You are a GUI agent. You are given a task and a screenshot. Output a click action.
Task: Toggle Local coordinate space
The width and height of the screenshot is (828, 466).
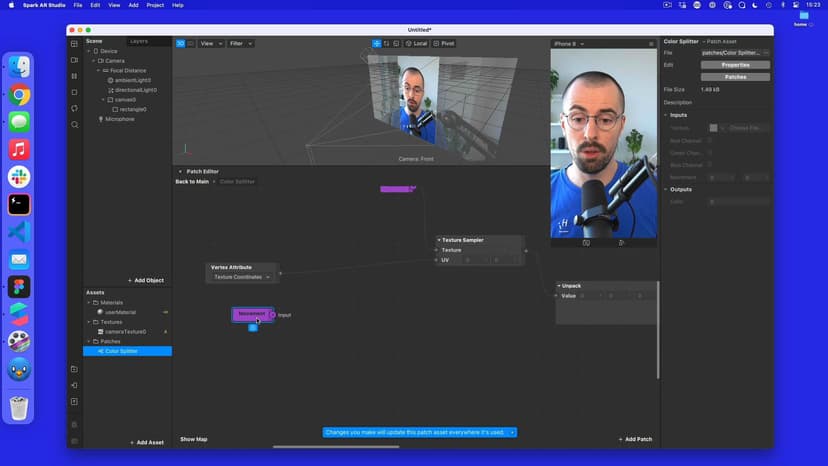(417, 43)
